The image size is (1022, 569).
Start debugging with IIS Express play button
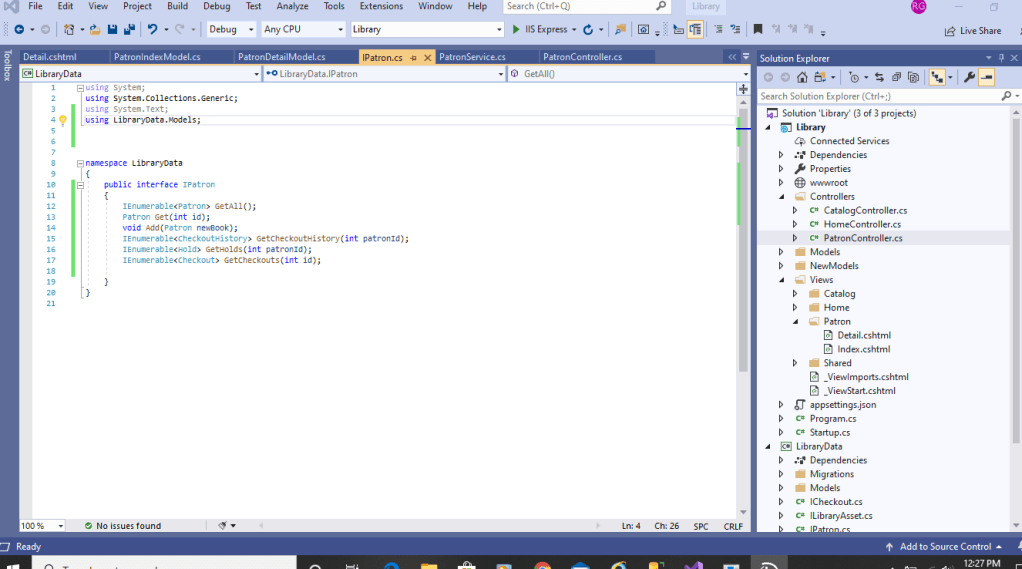517,30
